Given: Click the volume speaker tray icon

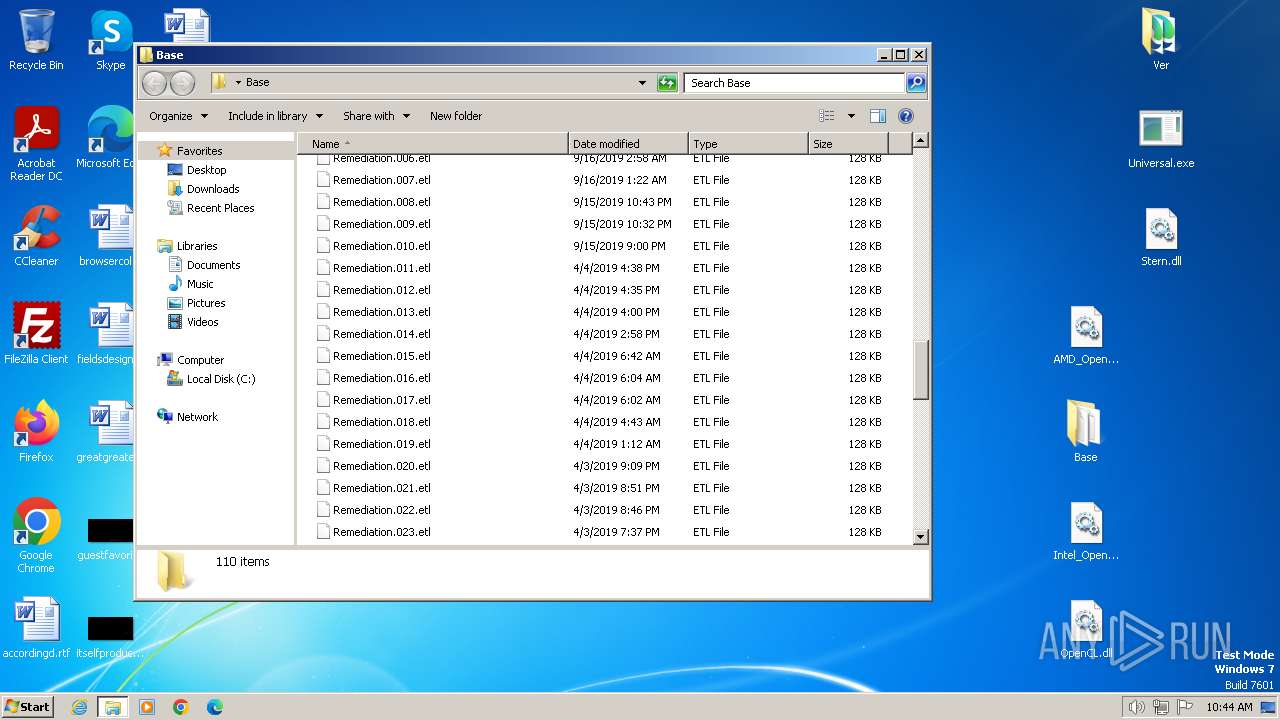Looking at the screenshot, I should pos(1136,707).
